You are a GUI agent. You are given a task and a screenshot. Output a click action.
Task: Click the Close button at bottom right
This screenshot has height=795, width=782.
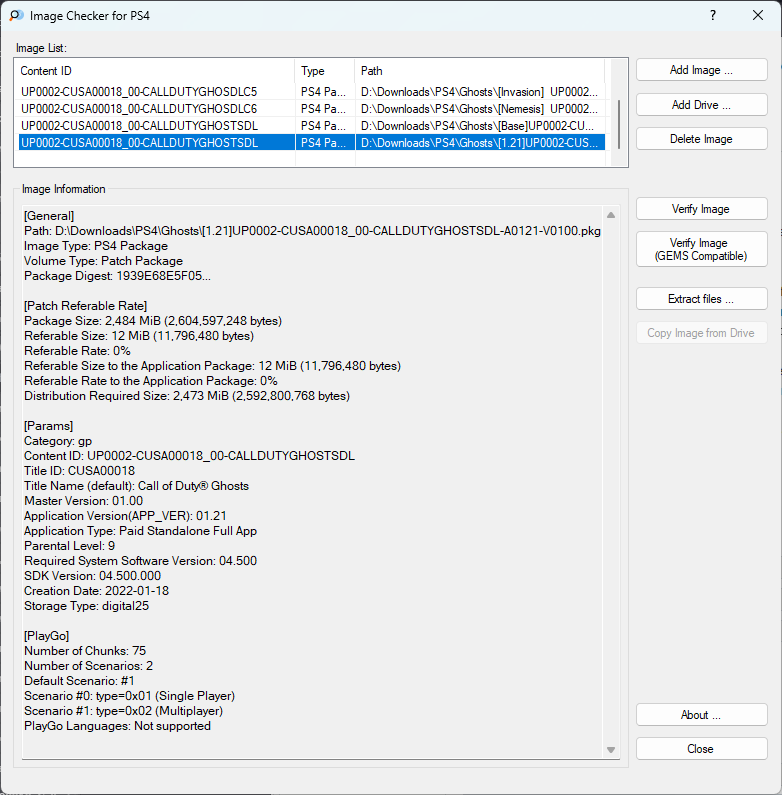[x=701, y=749]
